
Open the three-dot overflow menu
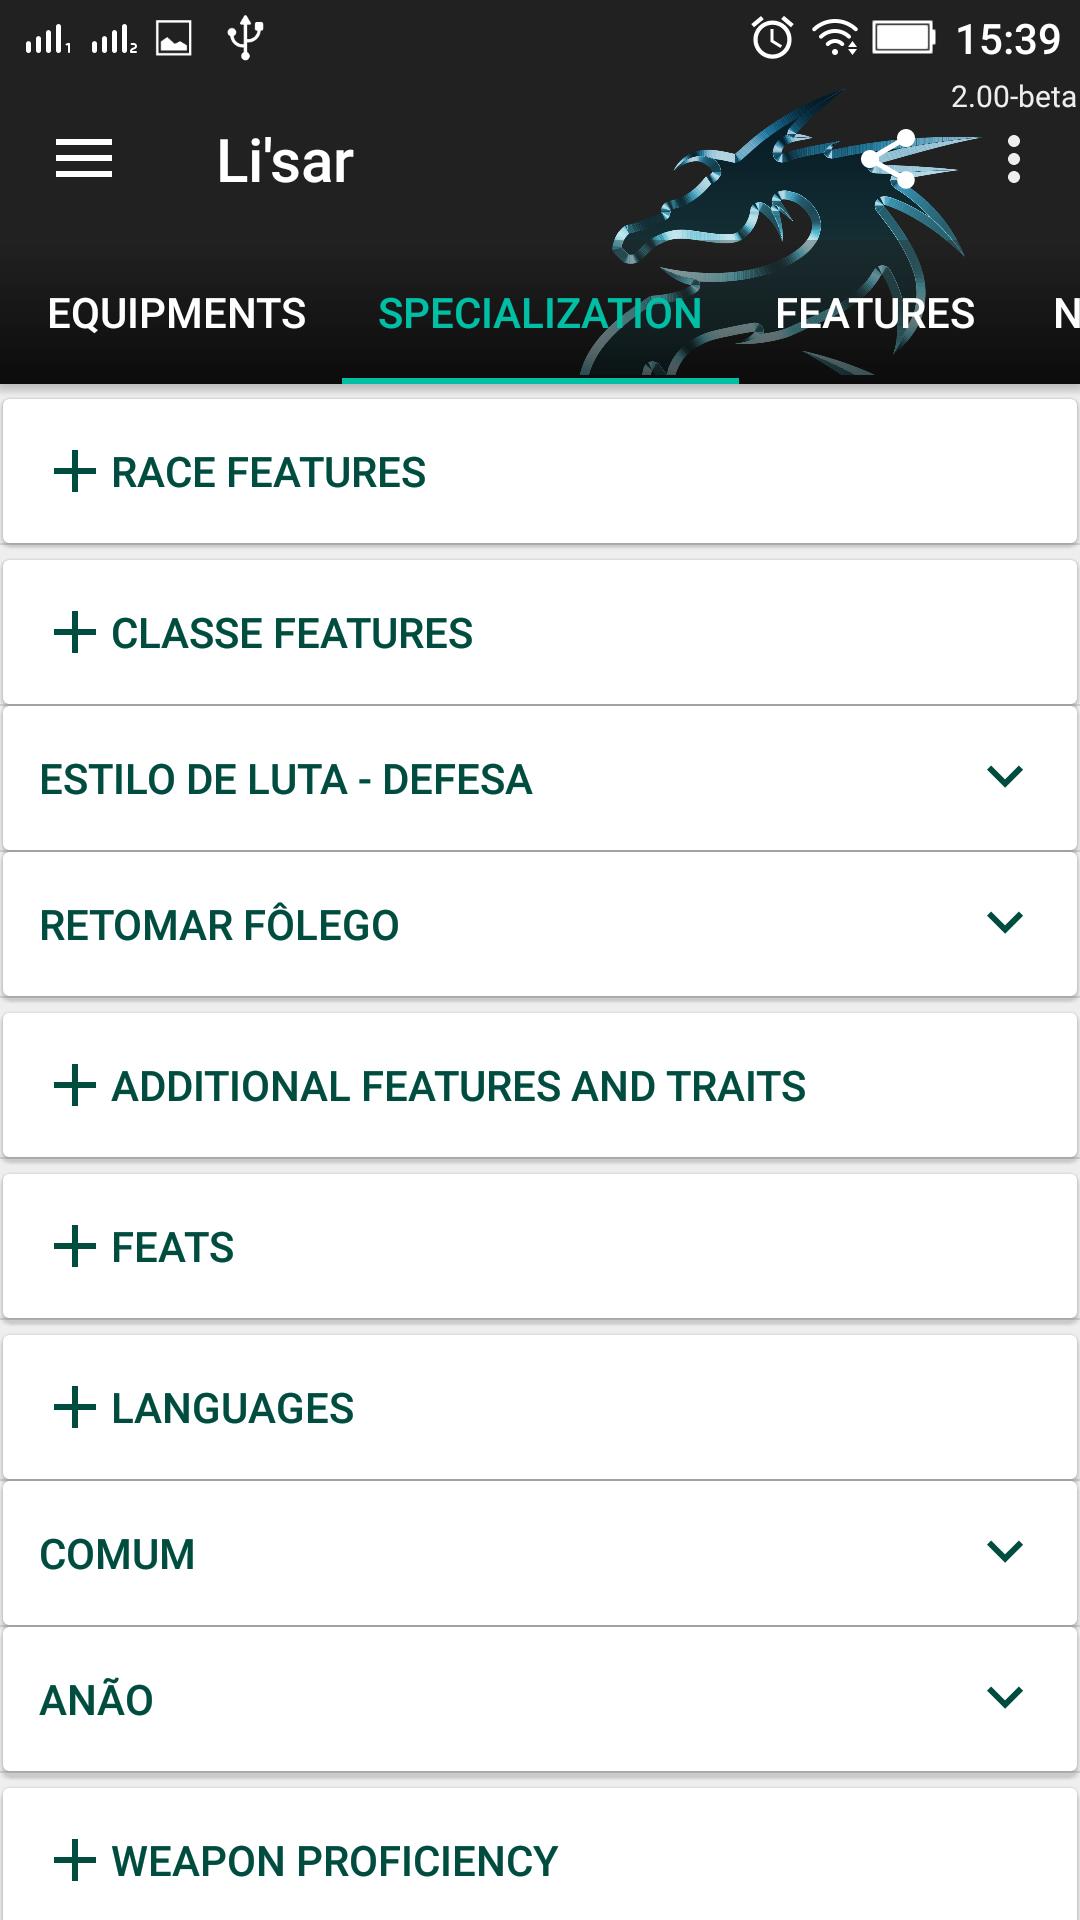[1013, 160]
